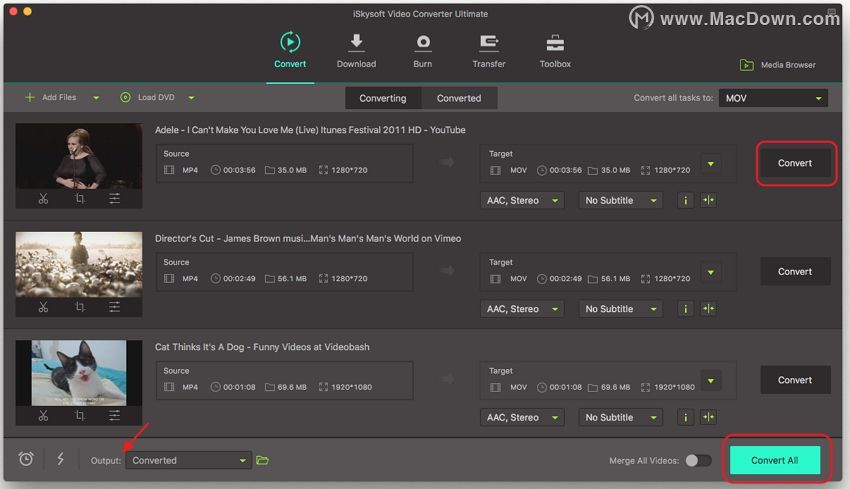Open audio track dropdown for Adele video

[522, 201]
